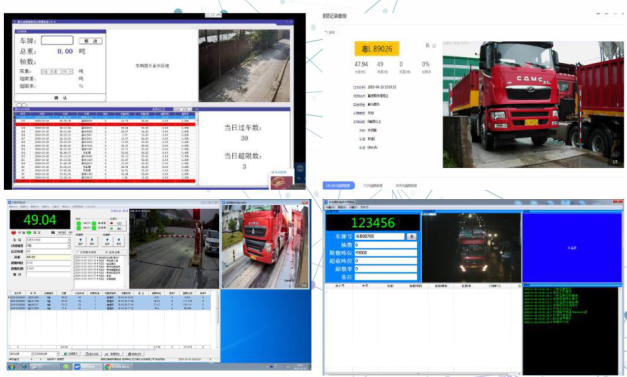The image size is (627, 377).
Task: Click the blue app icon in the taskbar
Action: (77, 367)
